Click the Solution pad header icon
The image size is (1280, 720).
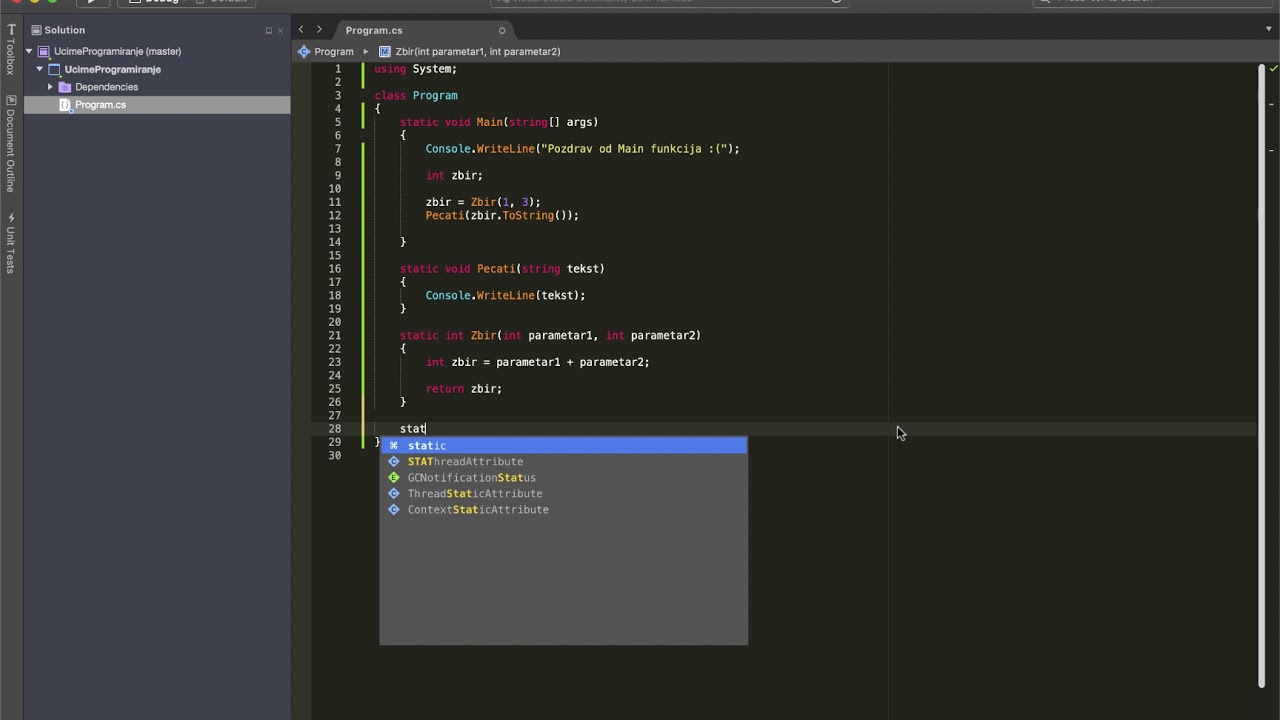(36, 30)
